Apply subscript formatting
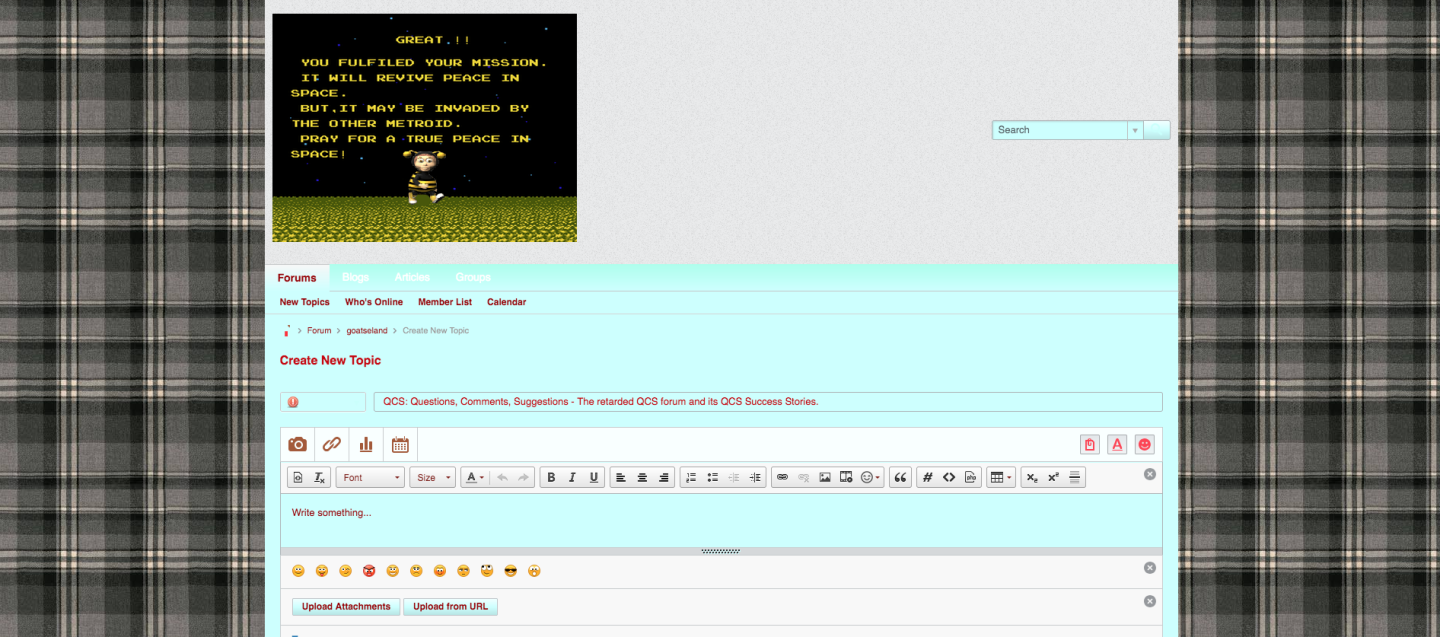This screenshot has width=1440, height=637. coord(1032,478)
